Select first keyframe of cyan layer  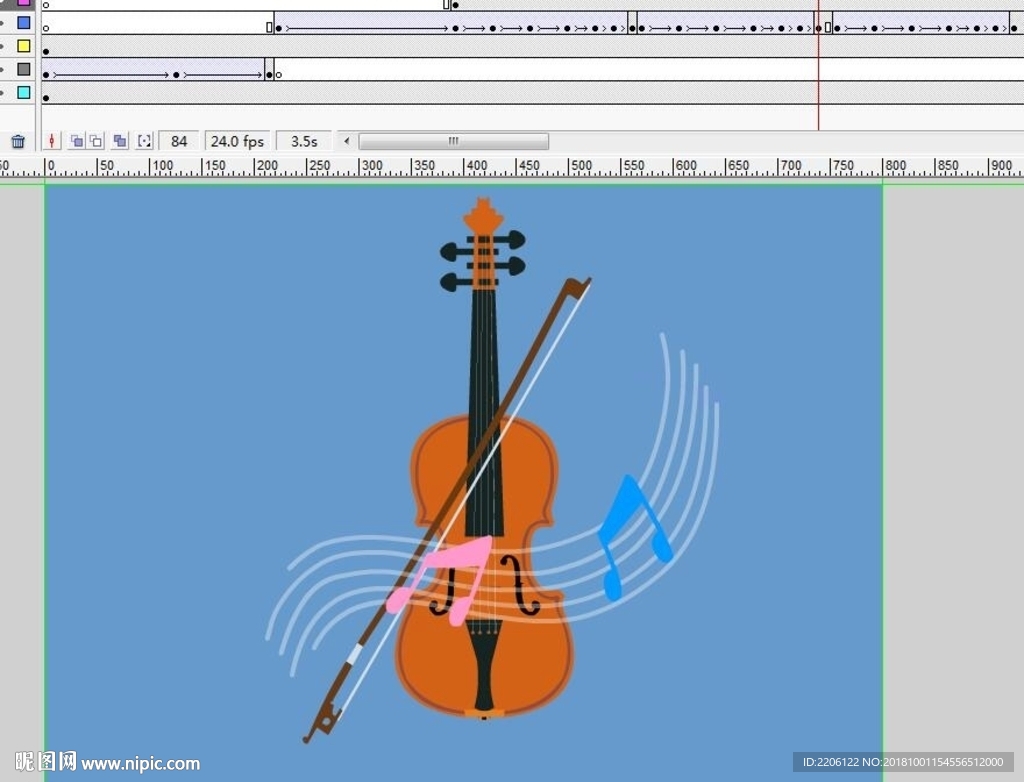coord(46,99)
